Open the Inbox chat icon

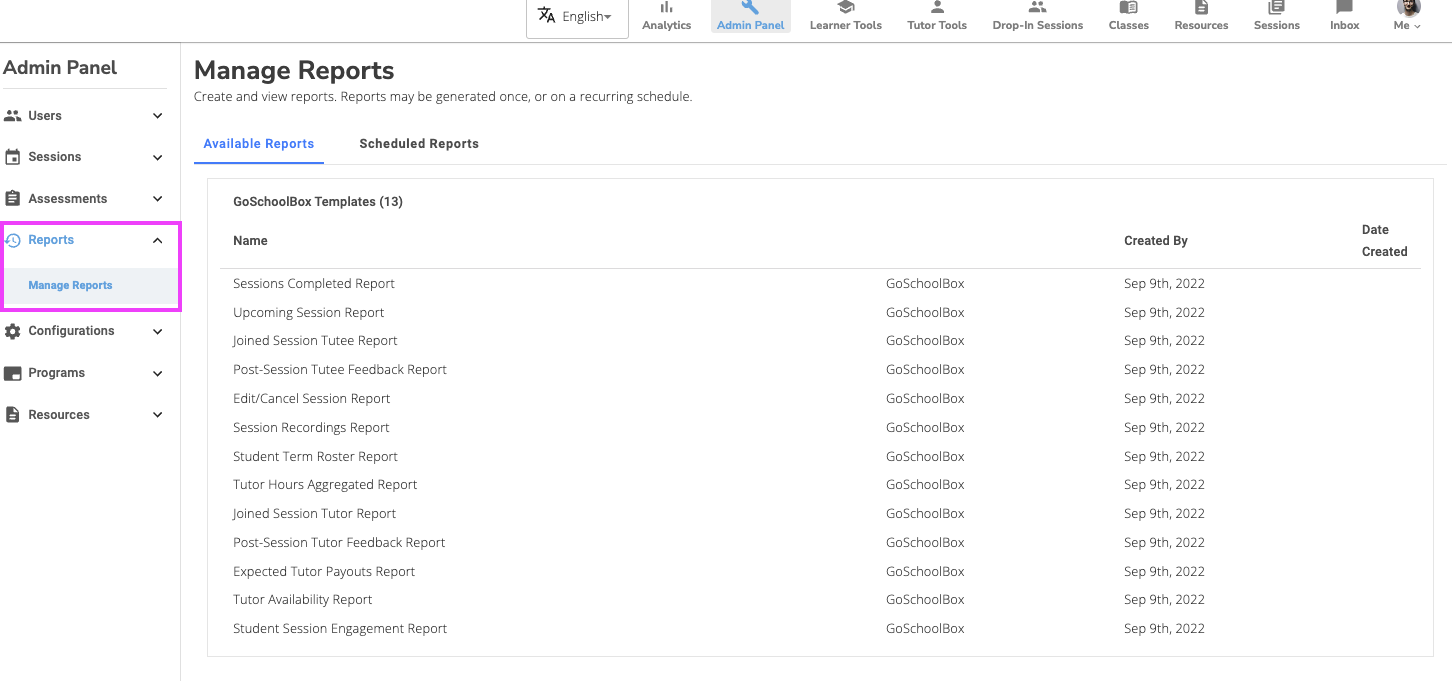pyautogui.click(x=1344, y=8)
